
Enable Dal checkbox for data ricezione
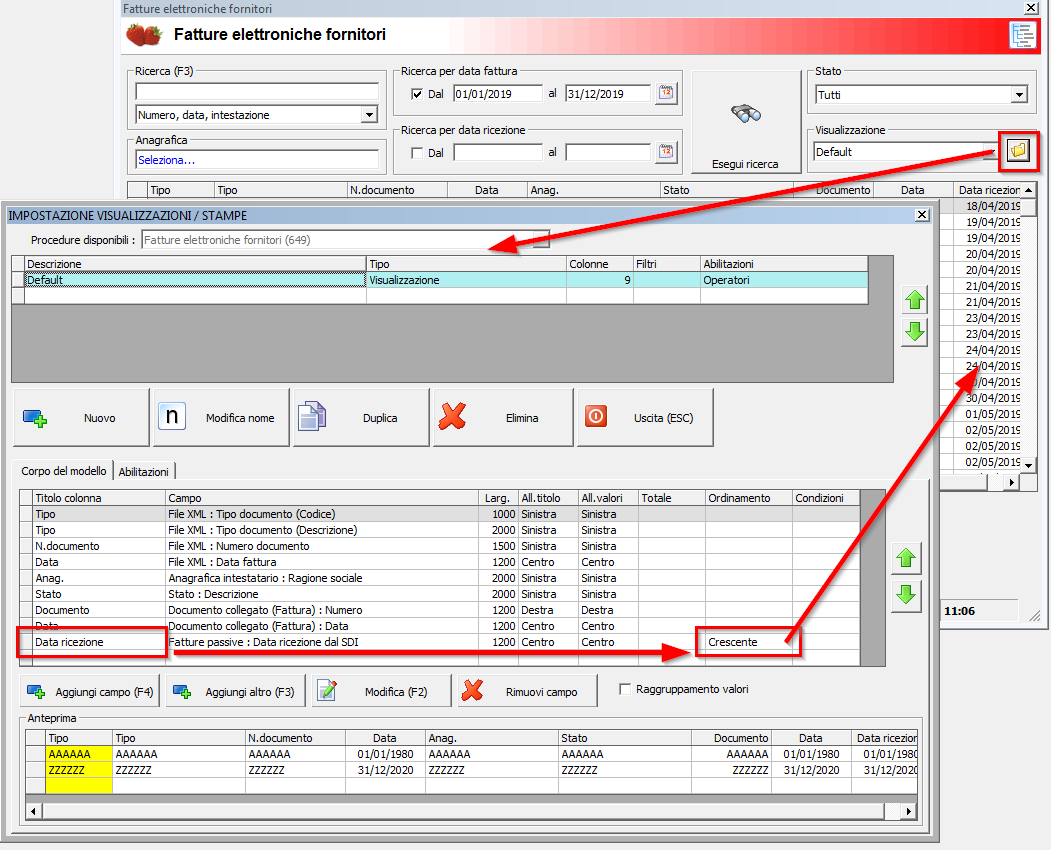click(417, 153)
